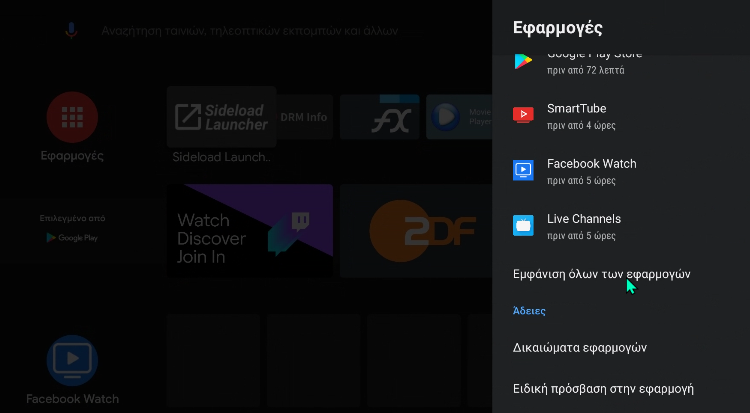
Task: Focus the dimmed search field
Action: [249, 31]
